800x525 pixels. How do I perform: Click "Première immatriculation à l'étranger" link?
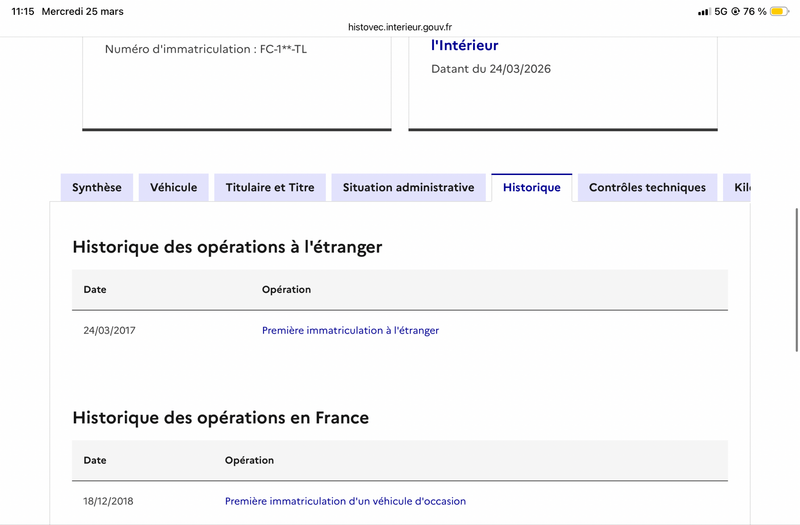350,330
